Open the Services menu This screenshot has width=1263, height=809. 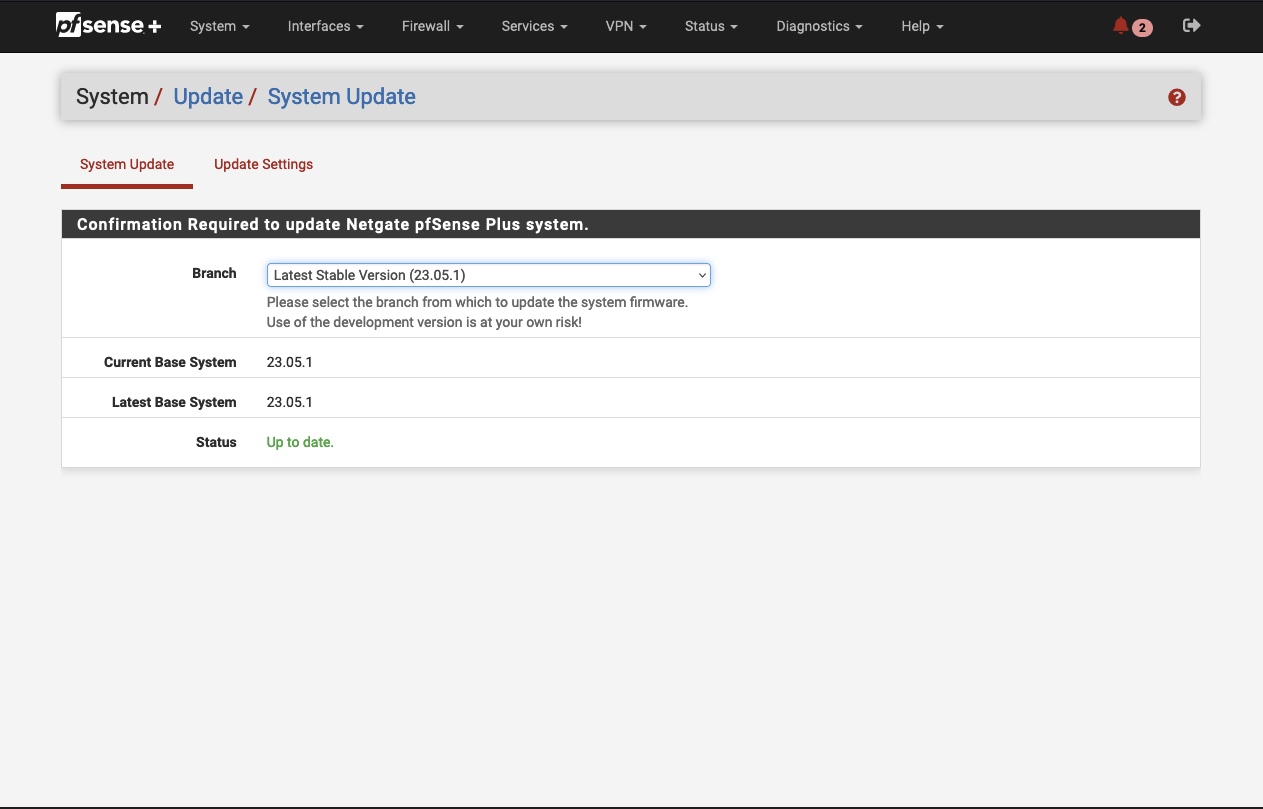point(534,26)
